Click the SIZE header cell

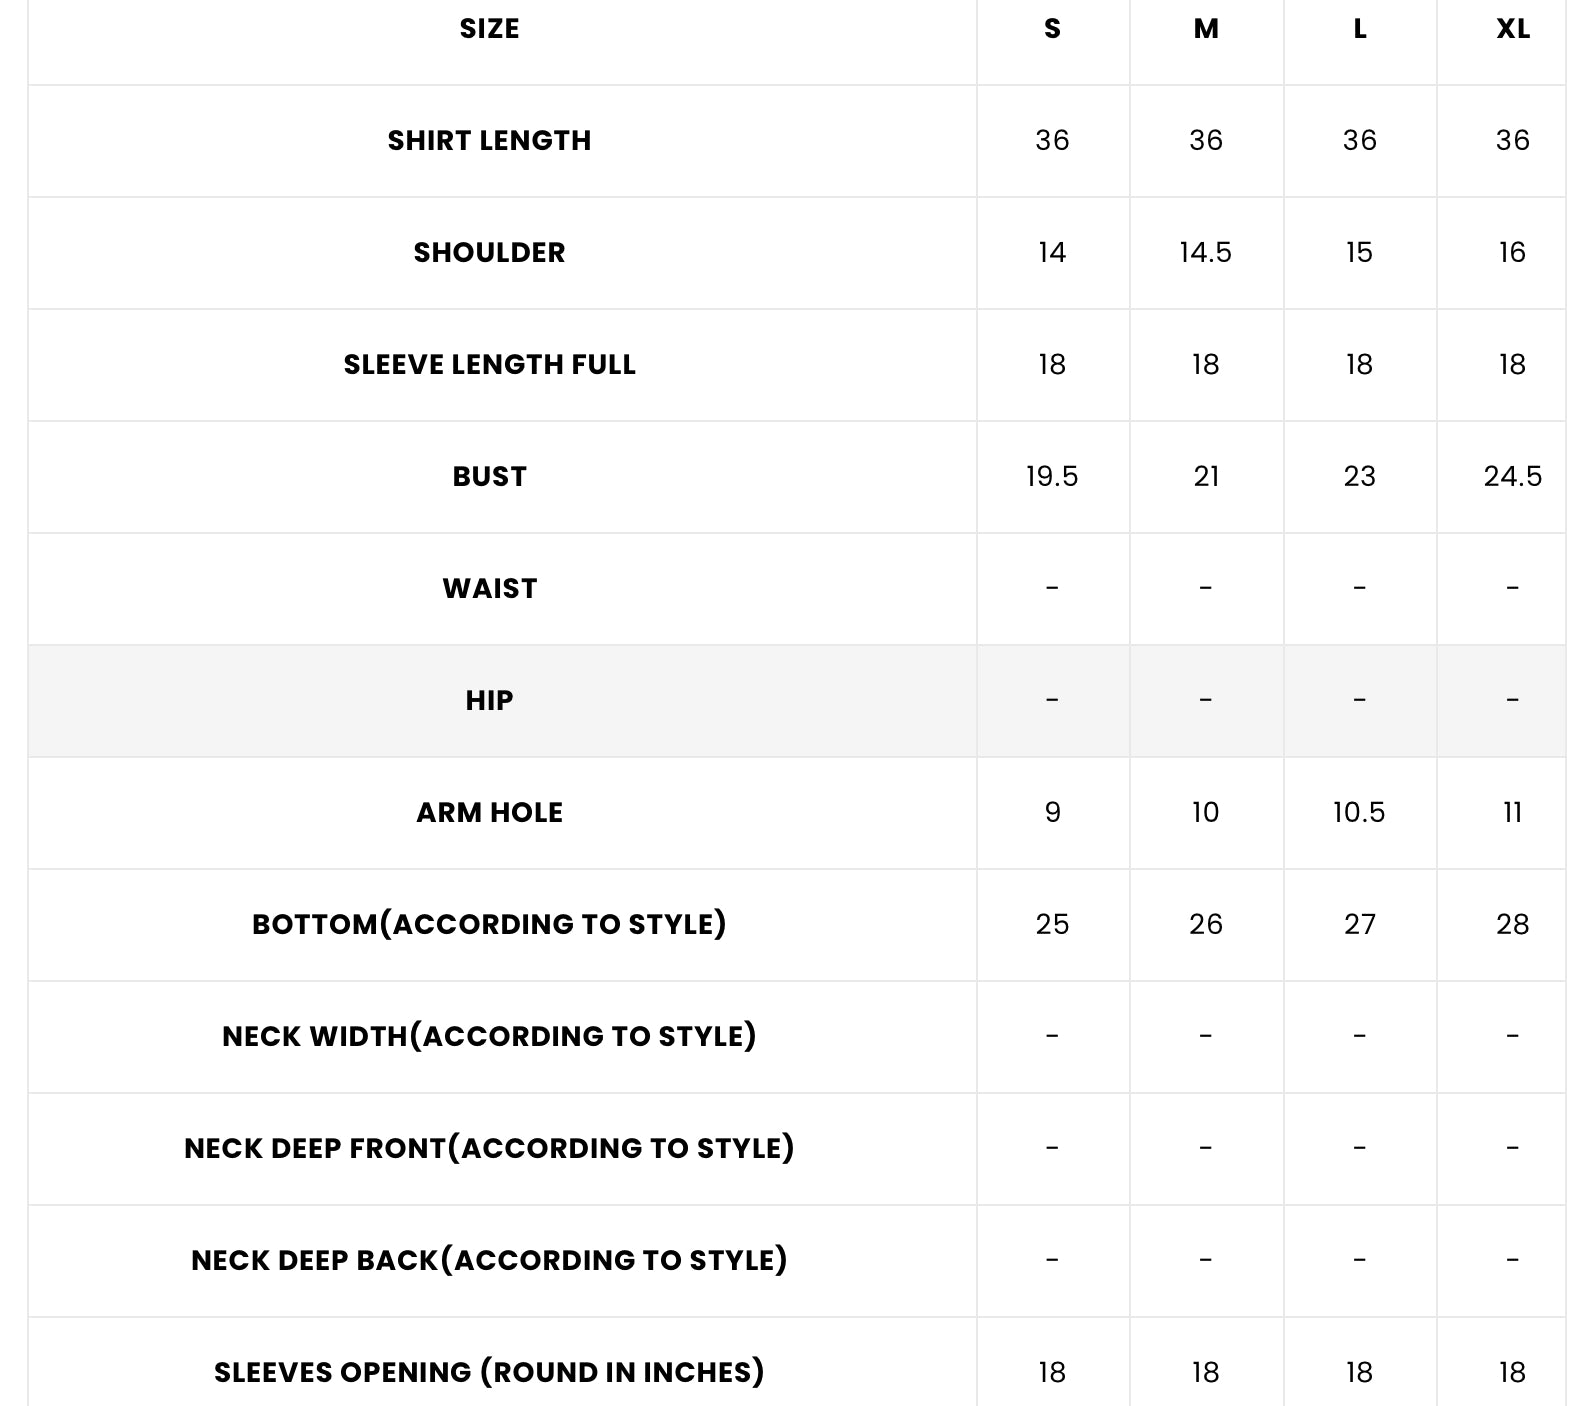pyautogui.click(x=489, y=29)
